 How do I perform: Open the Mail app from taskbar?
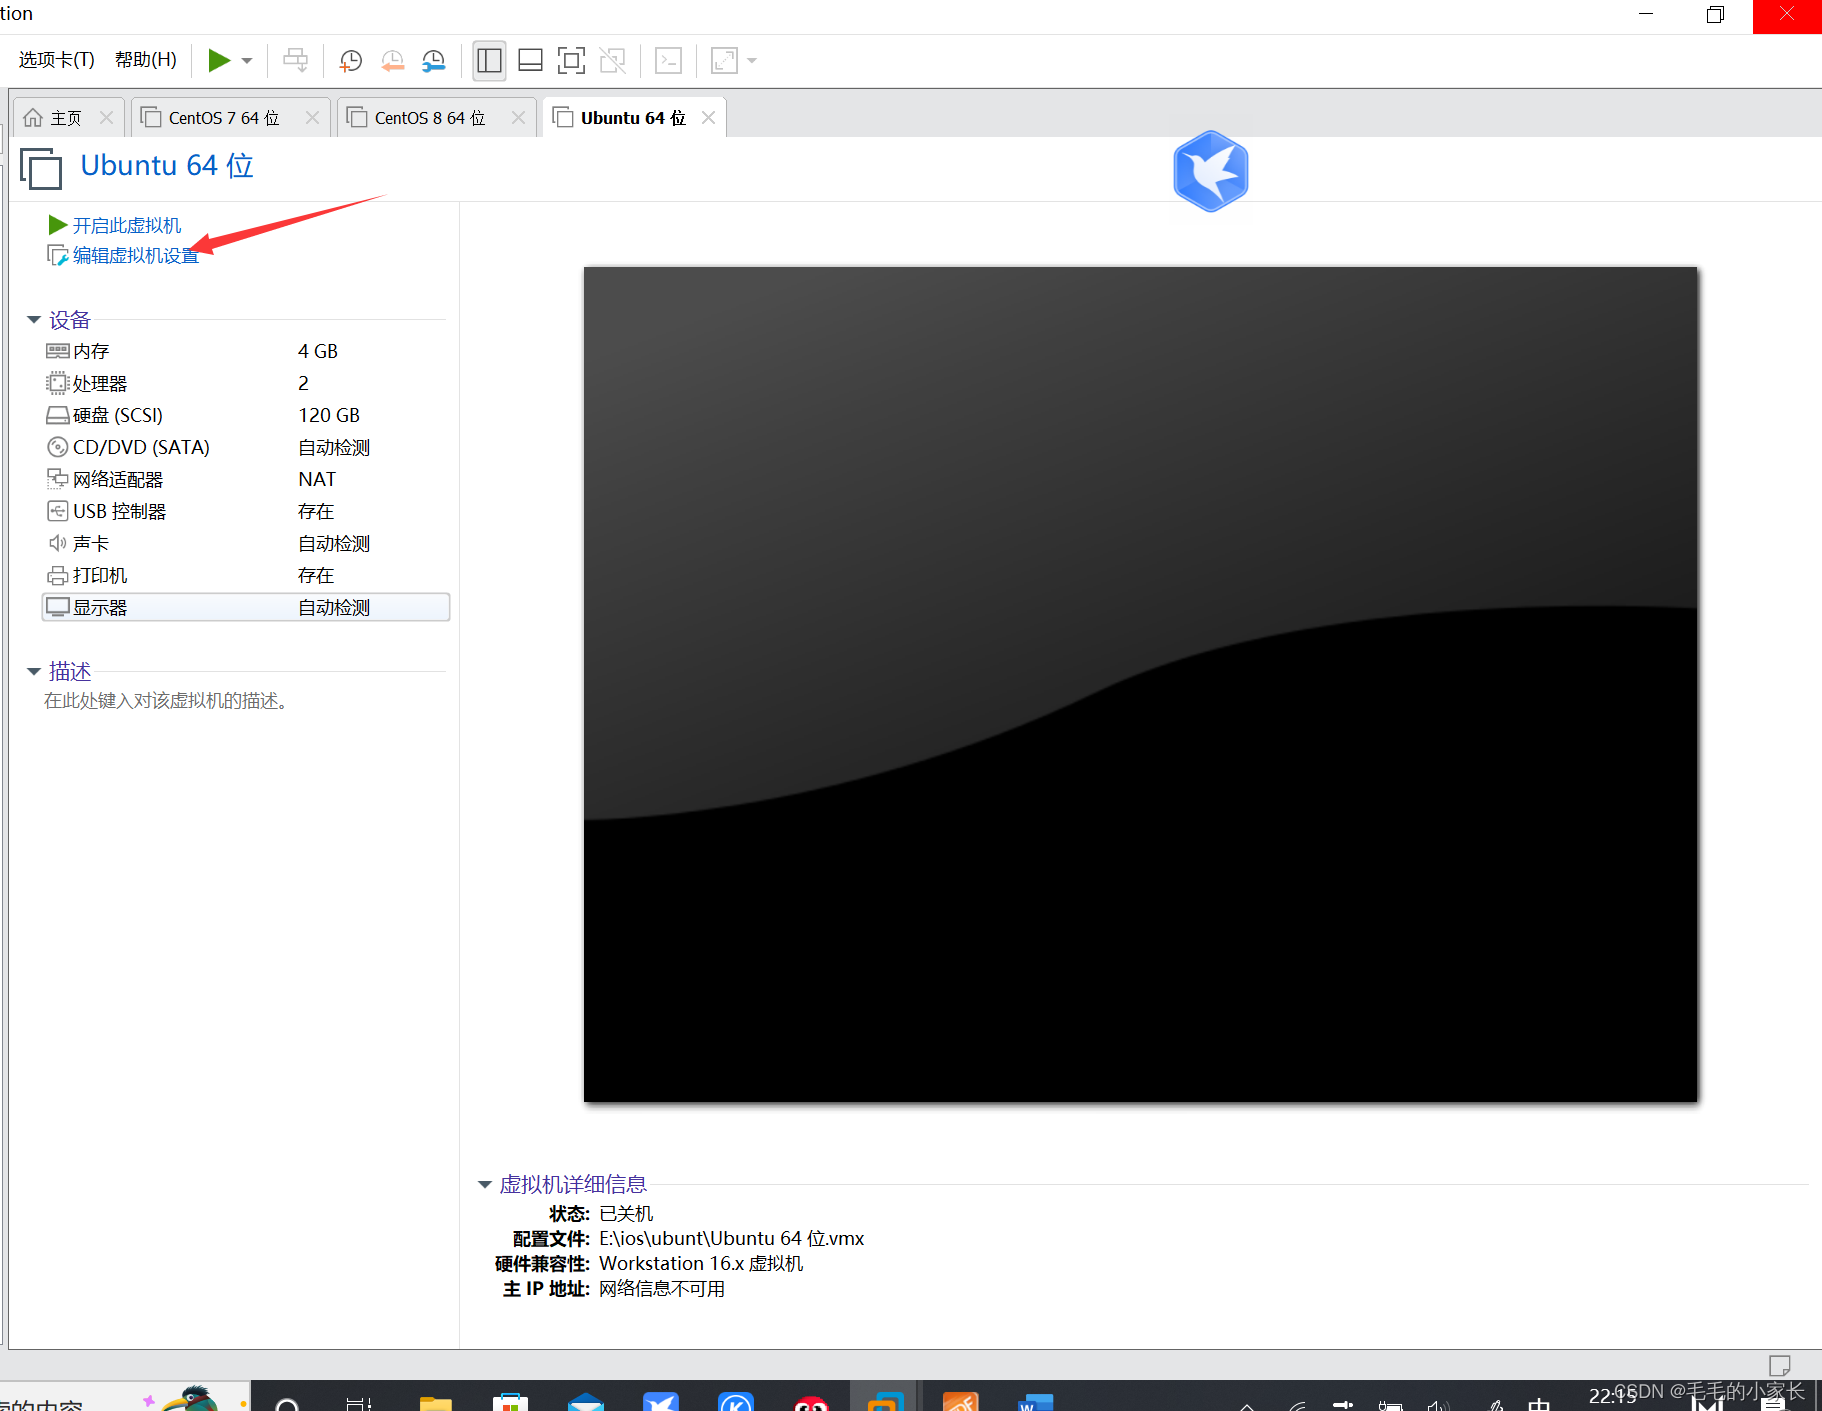585,1401
